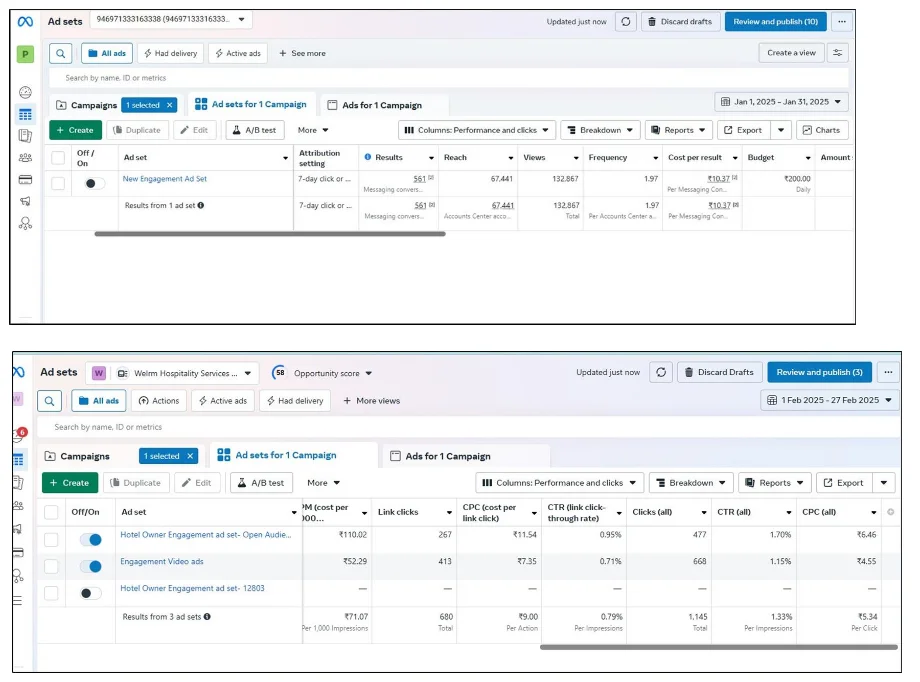Screen dimensions: 920x682
Task: Click column customize icon right of CPC (all)
Action: 890,512
